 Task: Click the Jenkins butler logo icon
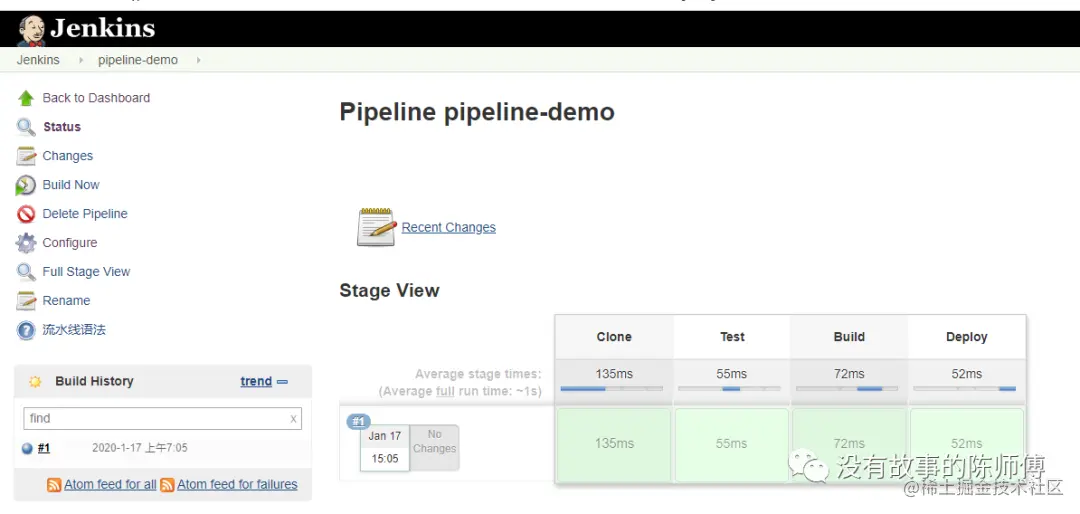click(31, 30)
